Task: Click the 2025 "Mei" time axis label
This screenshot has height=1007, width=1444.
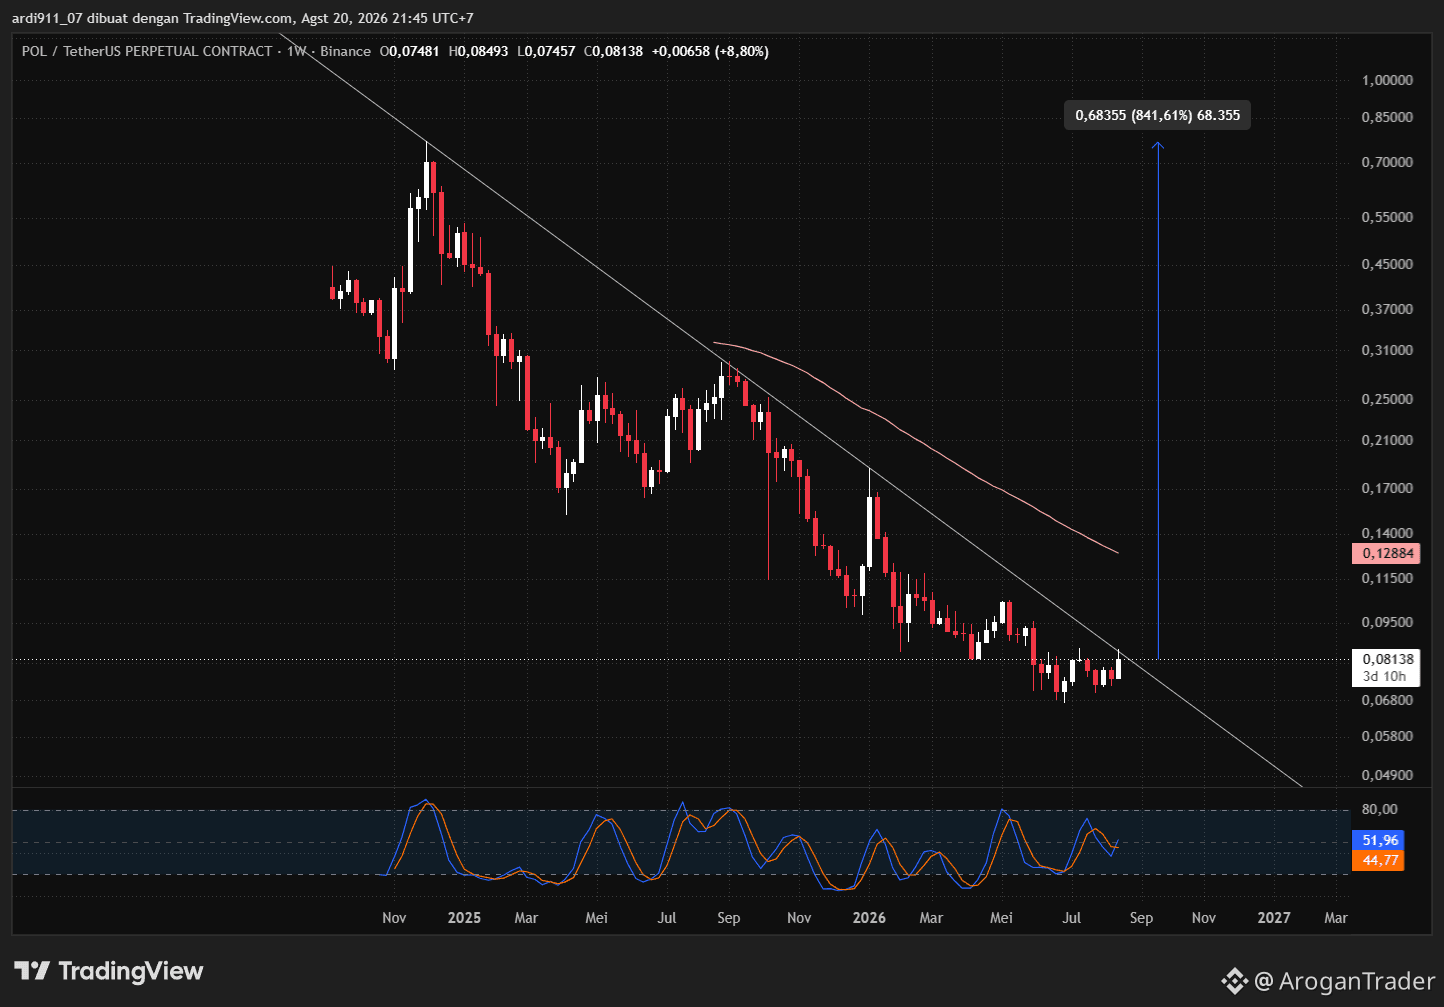Action: [596, 918]
